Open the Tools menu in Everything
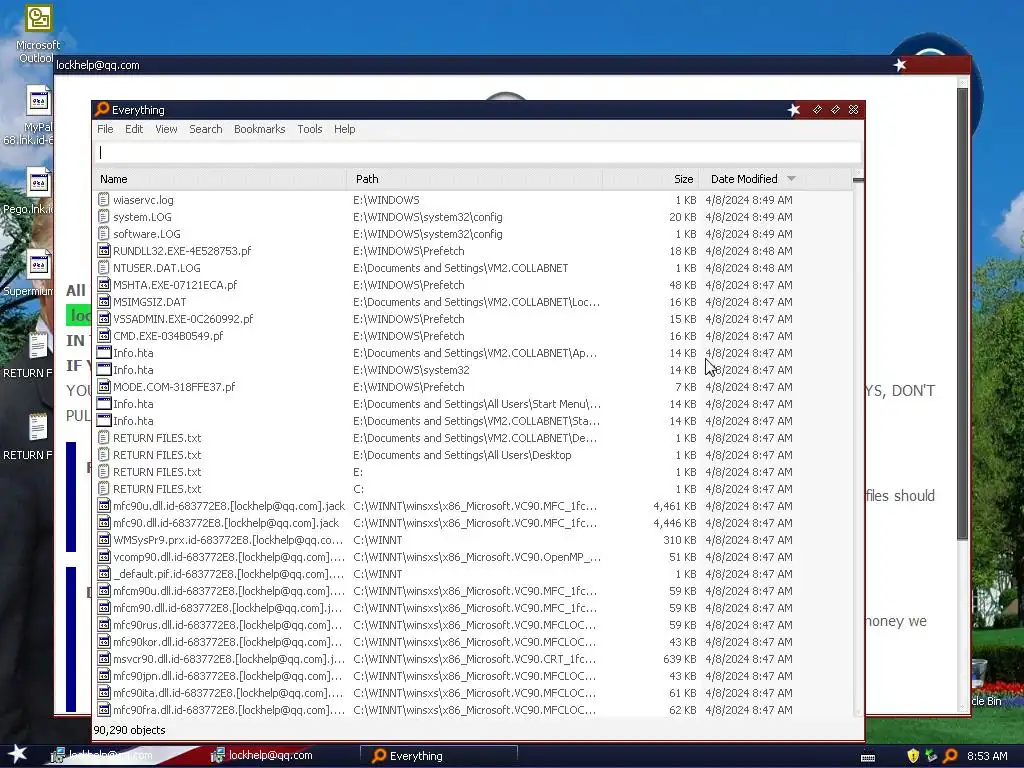Screen dimensions: 1024x768 [x=310, y=129]
